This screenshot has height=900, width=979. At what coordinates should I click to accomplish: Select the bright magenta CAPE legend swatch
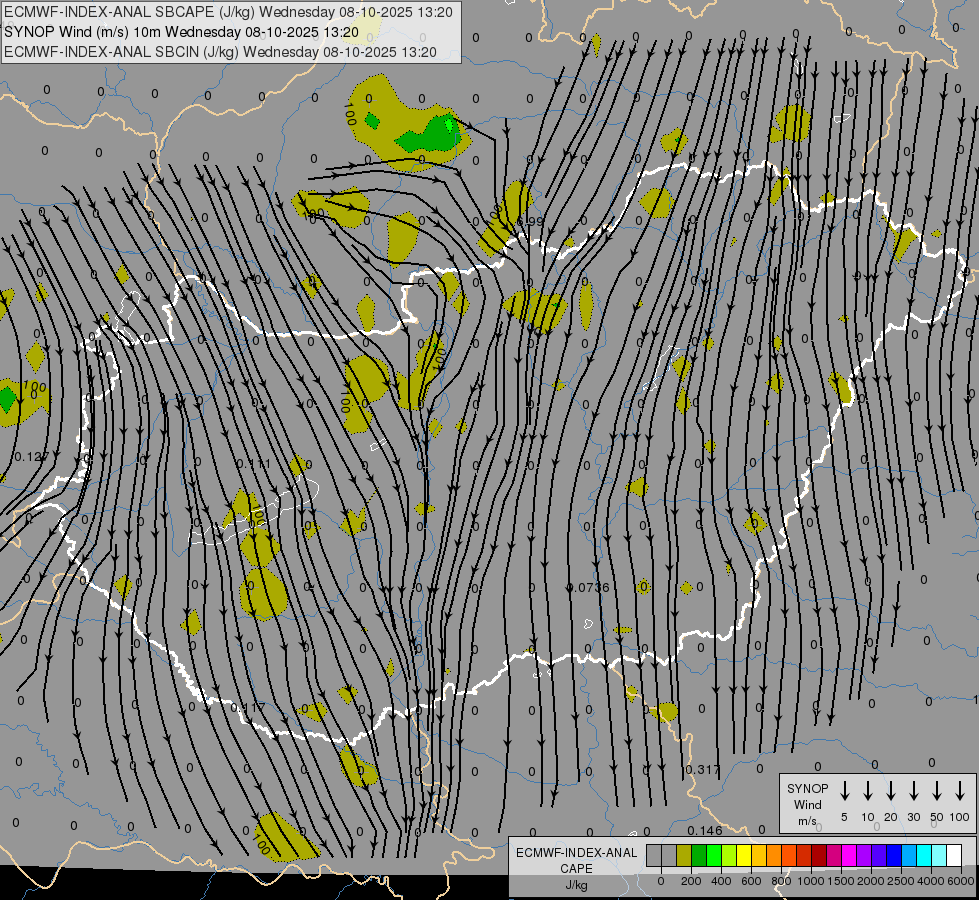[x=849, y=855]
